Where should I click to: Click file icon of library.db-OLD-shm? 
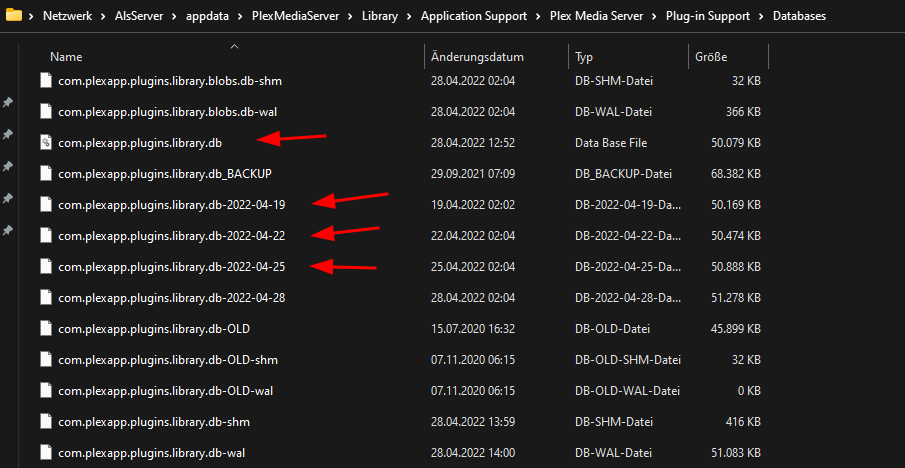point(46,360)
